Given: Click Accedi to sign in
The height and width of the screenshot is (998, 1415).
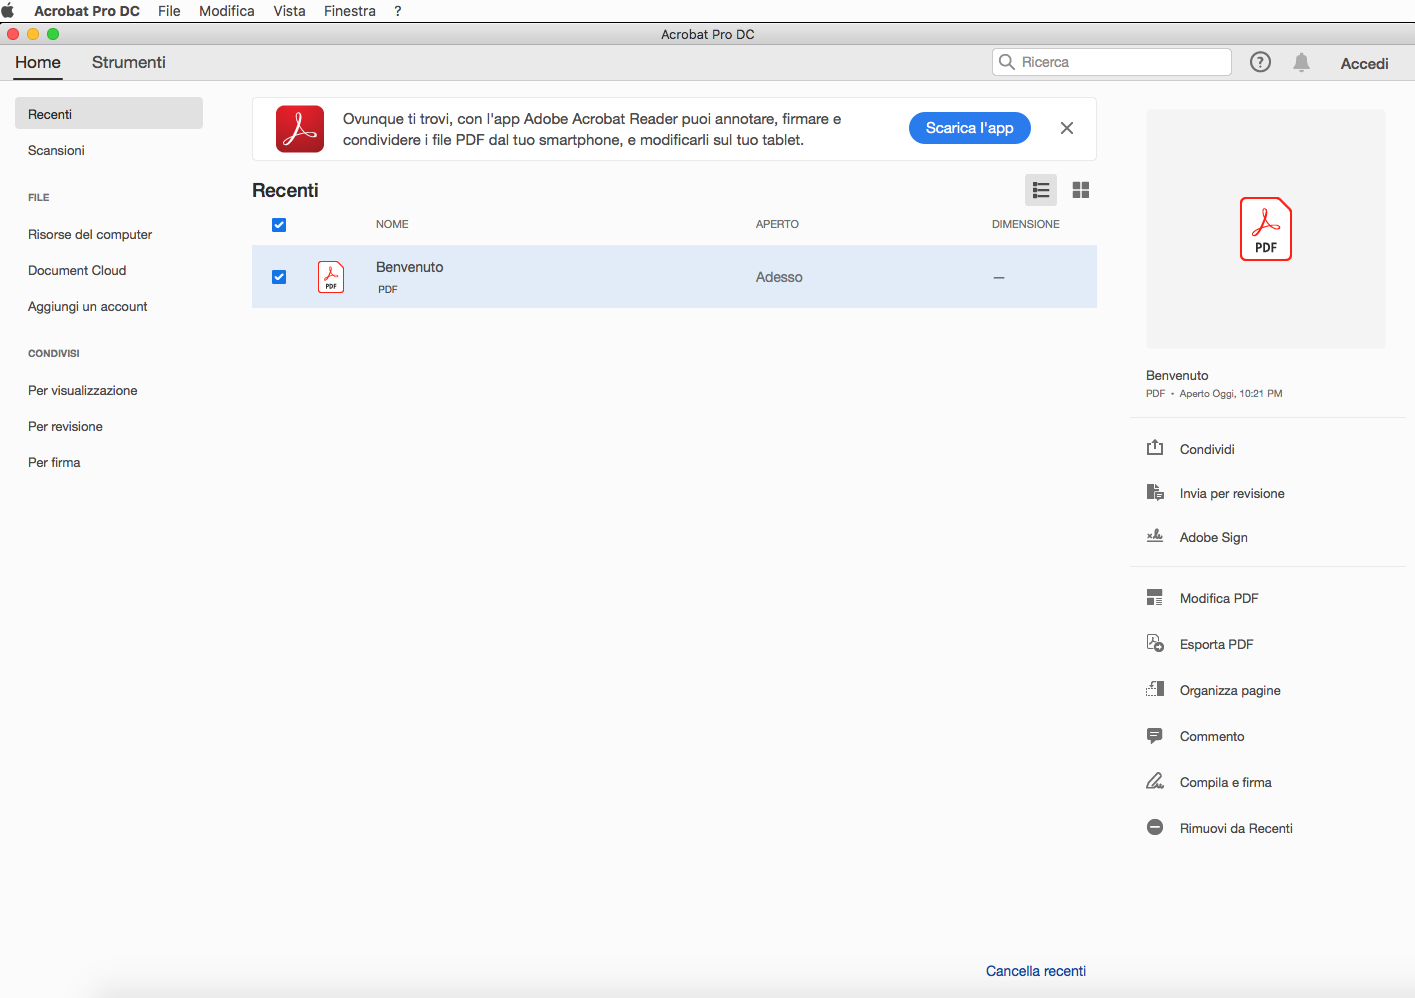Looking at the screenshot, I should (x=1364, y=63).
